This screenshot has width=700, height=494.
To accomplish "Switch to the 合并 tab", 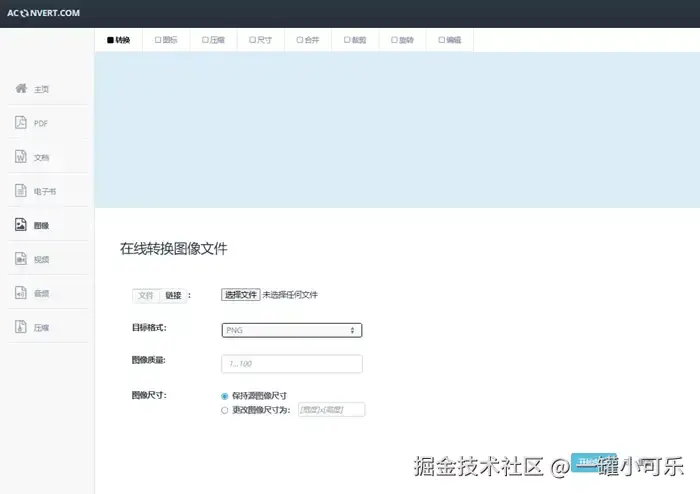I will point(308,40).
